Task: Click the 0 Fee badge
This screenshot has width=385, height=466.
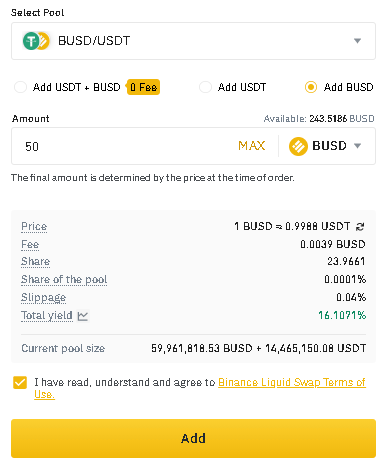Action: pos(143,87)
